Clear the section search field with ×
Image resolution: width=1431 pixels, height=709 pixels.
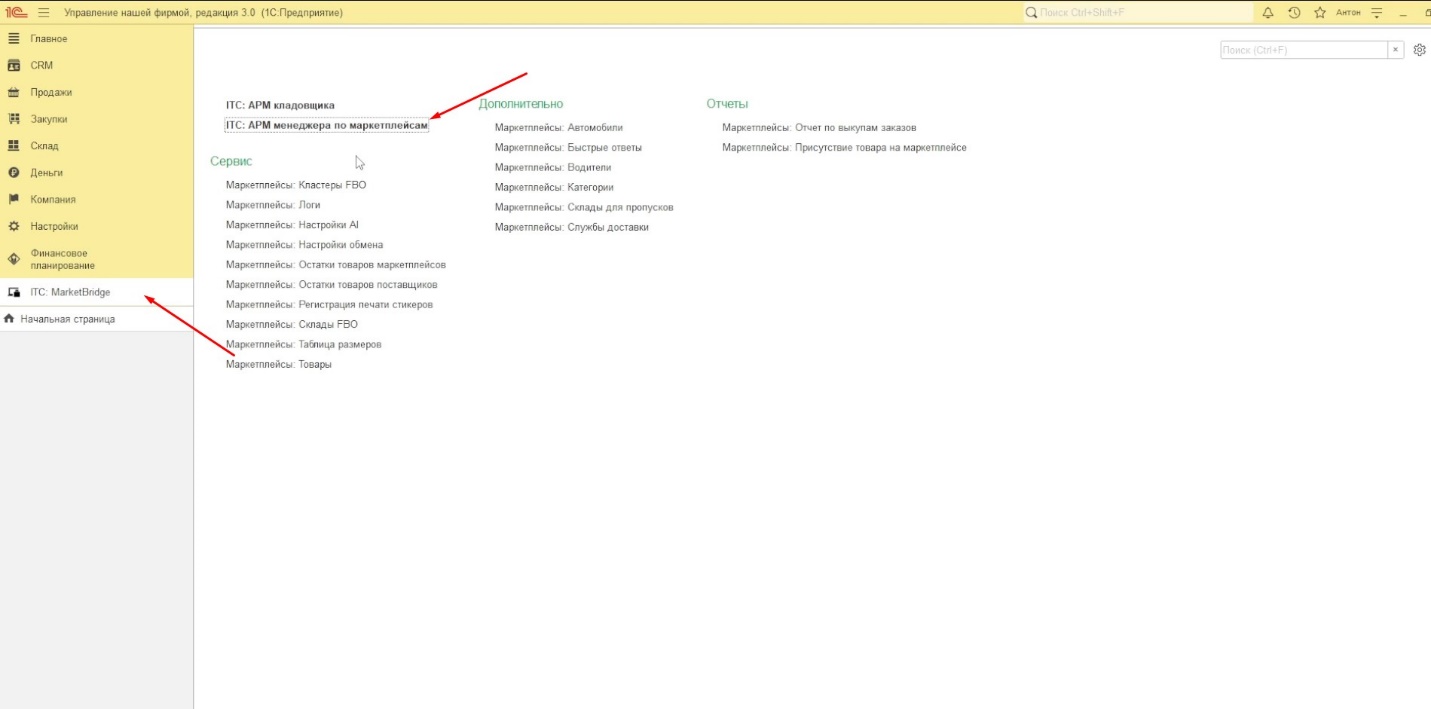click(1395, 50)
